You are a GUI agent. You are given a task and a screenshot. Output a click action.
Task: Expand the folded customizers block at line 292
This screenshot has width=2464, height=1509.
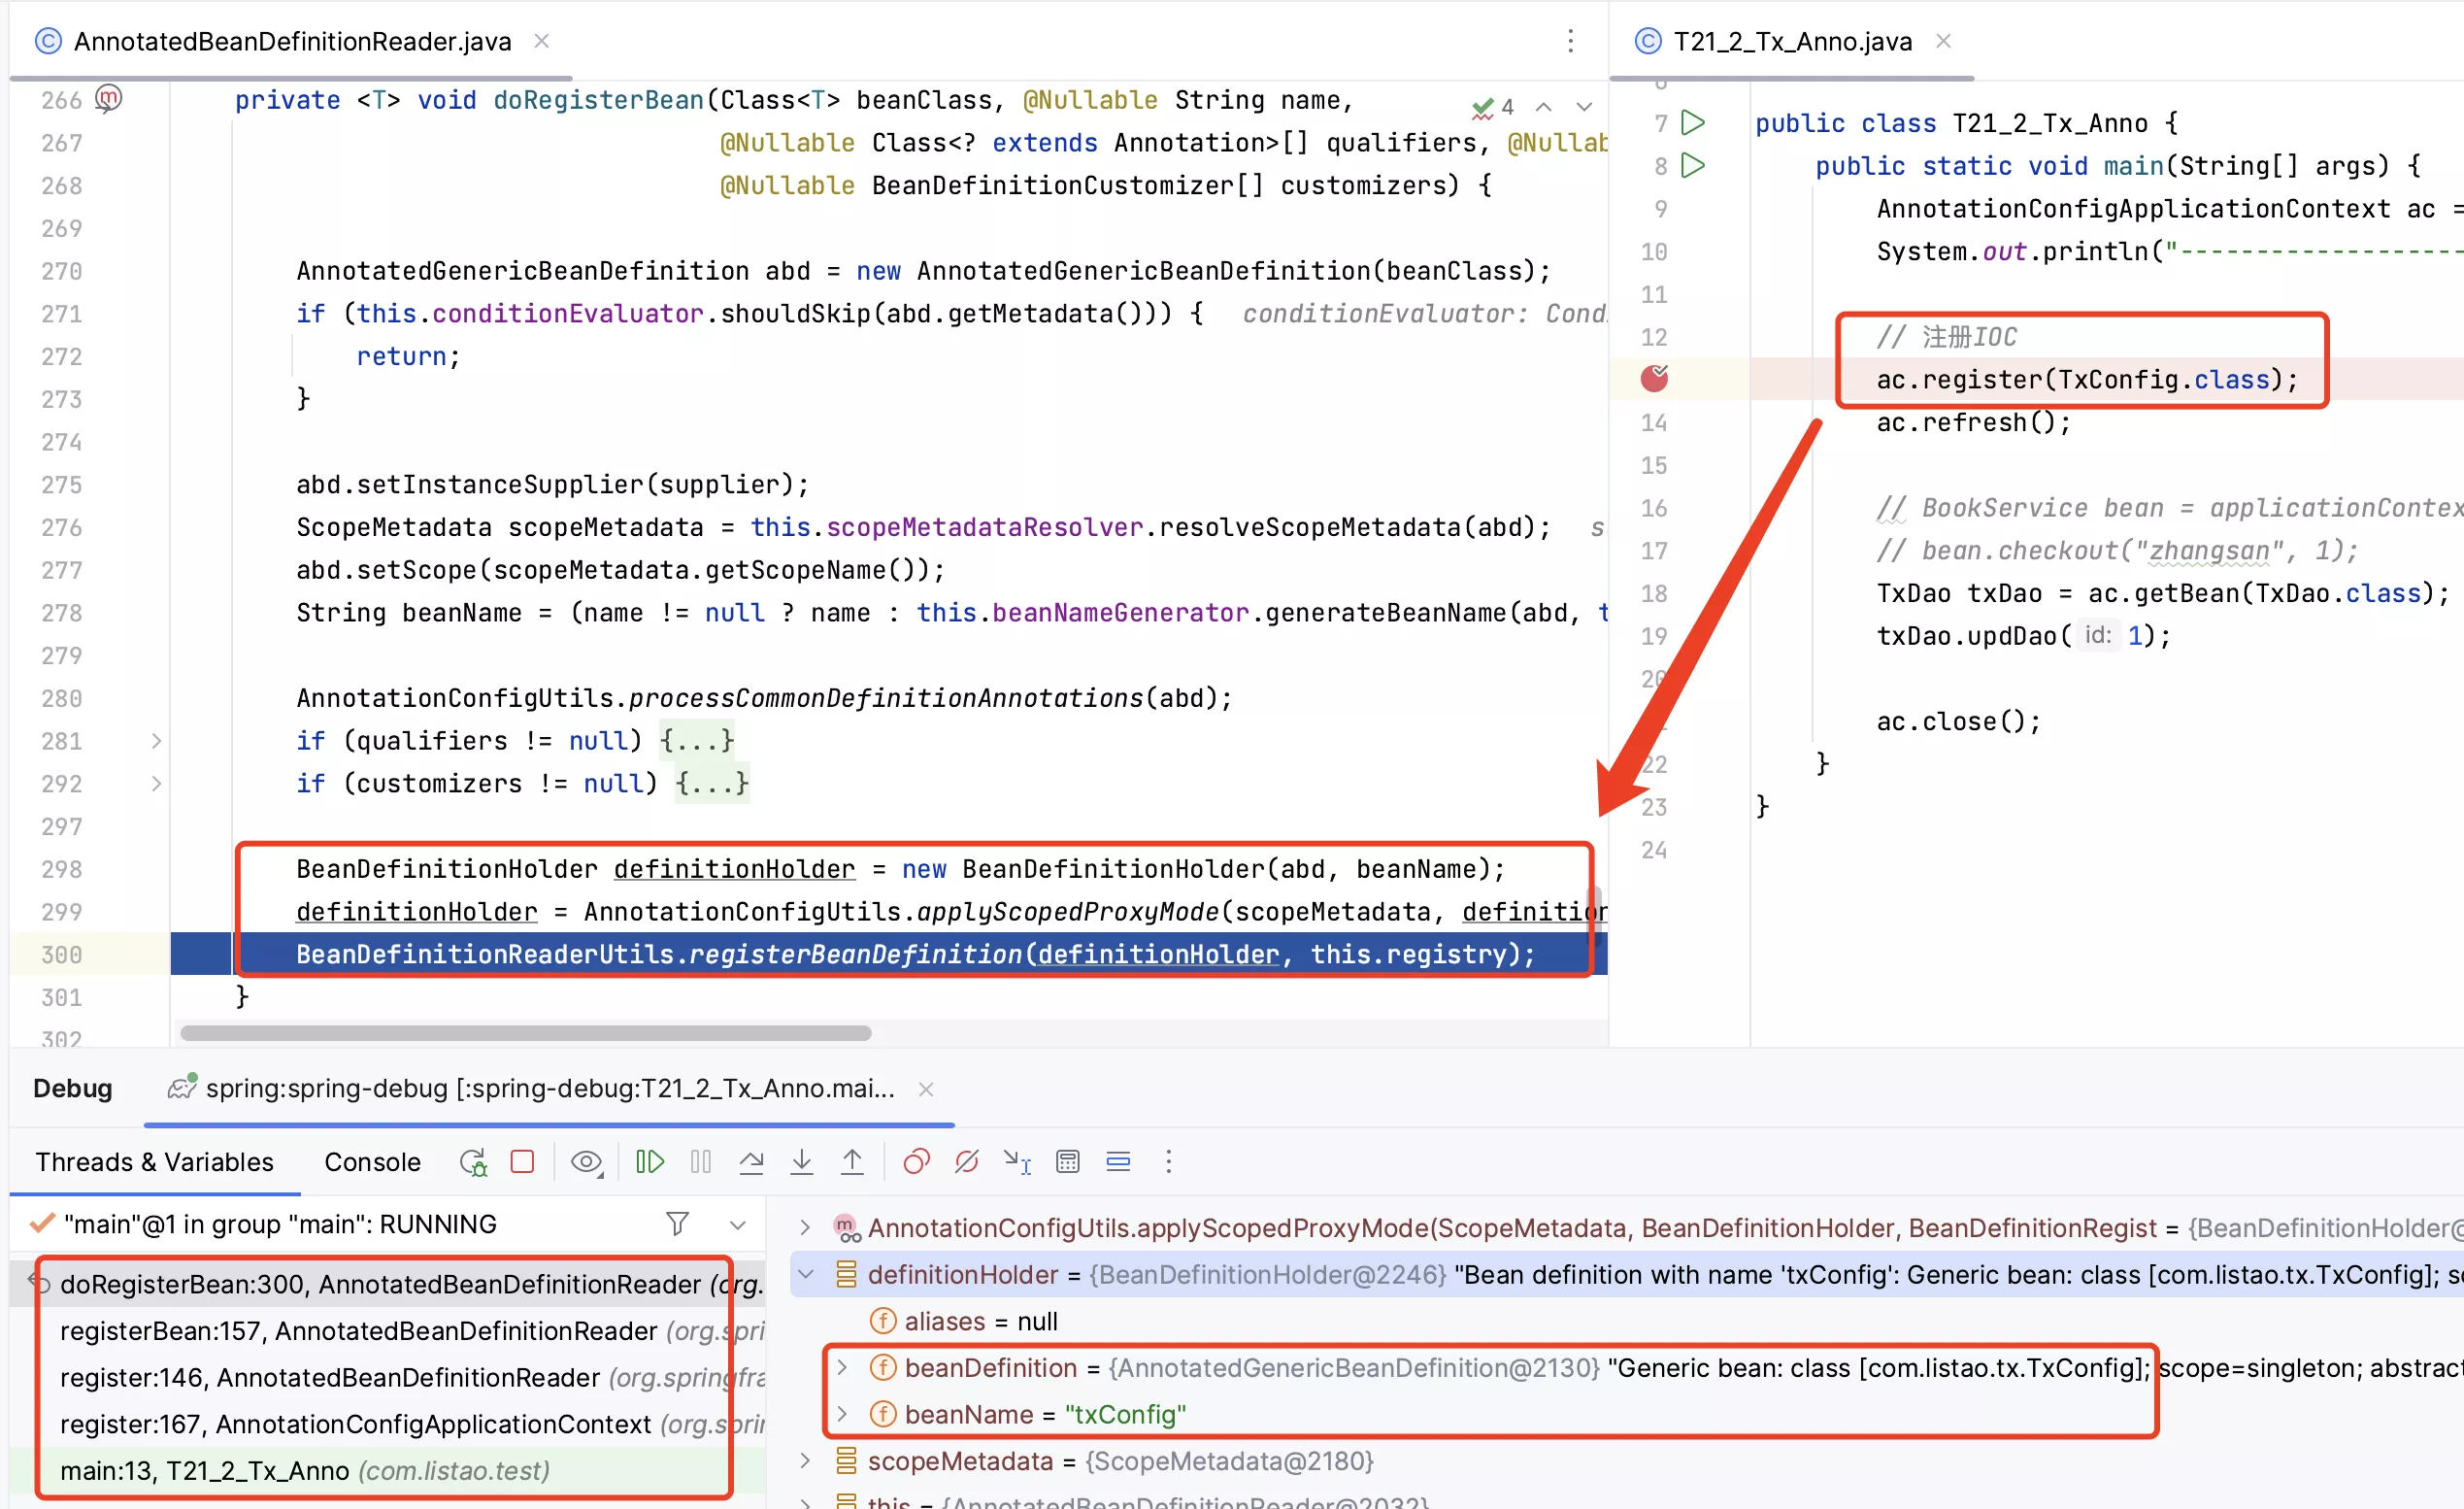point(156,783)
